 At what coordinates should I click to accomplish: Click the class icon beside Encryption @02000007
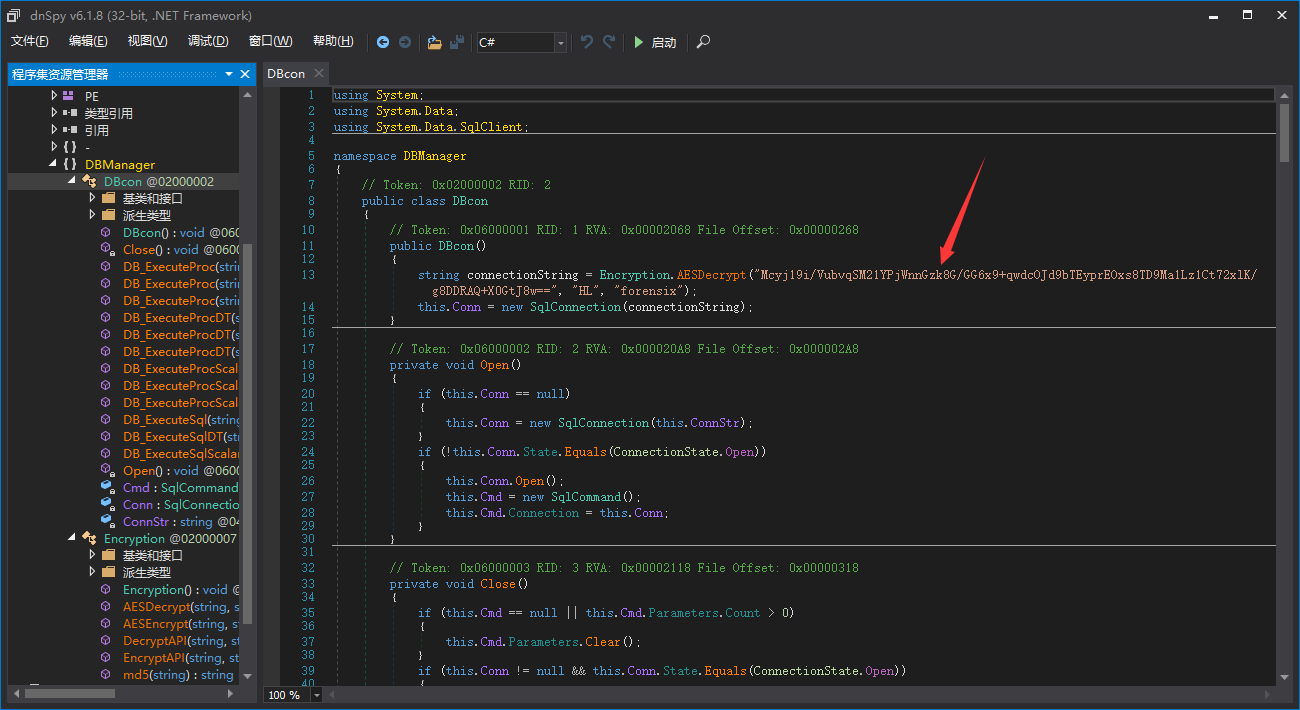[90, 538]
